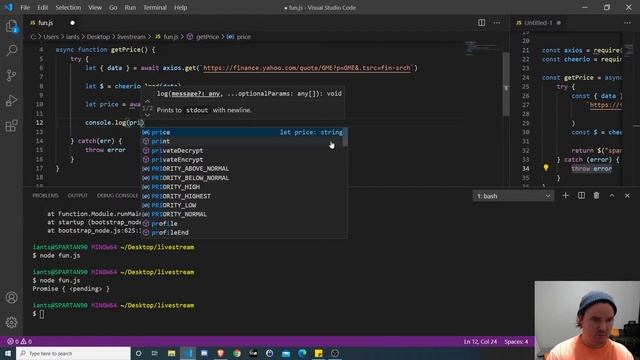Open Cortana circle on taskbar
The image size is (640, 360).
click(138, 353)
